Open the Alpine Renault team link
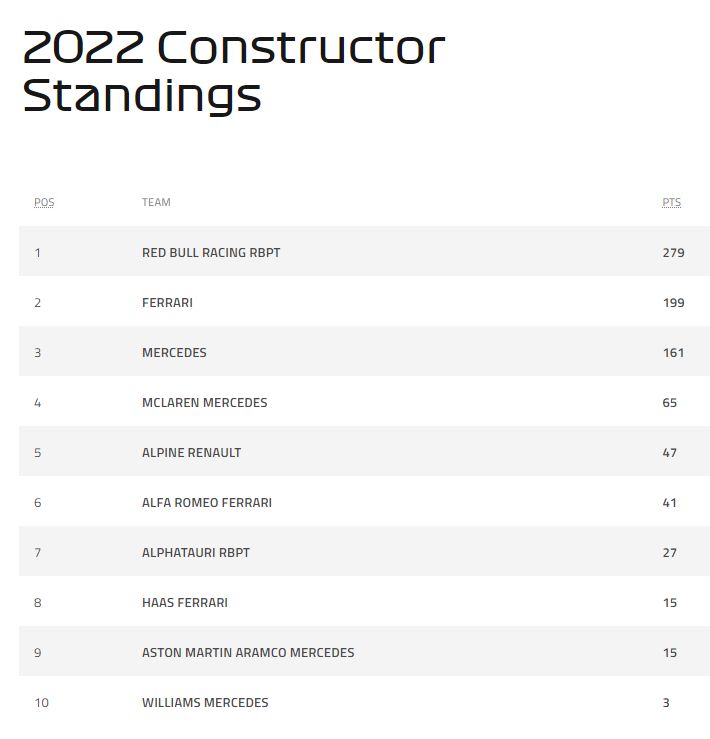The image size is (710, 739). pos(191,453)
